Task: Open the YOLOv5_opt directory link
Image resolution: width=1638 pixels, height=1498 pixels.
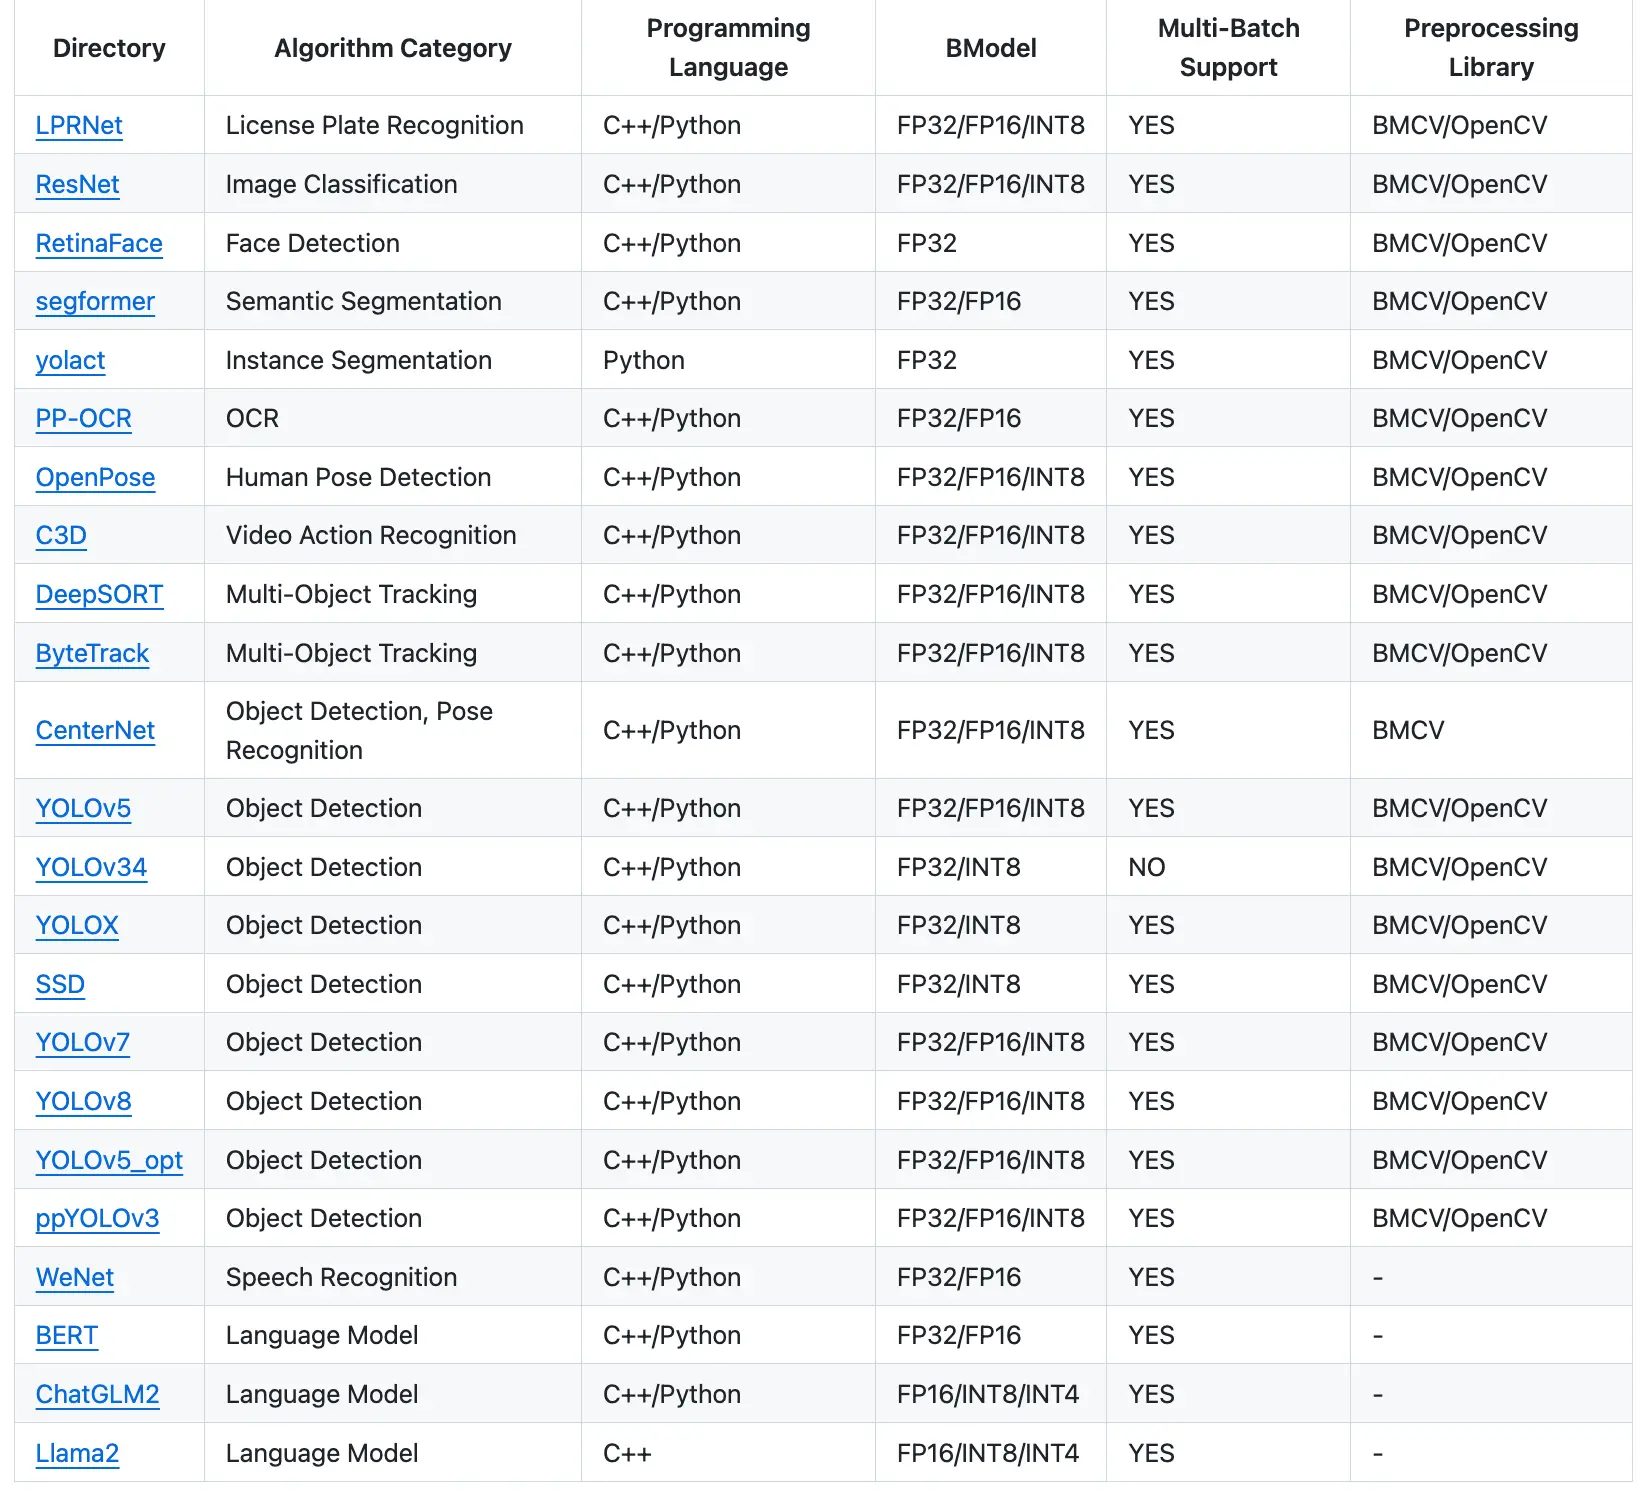Action: tap(109, 1160)
